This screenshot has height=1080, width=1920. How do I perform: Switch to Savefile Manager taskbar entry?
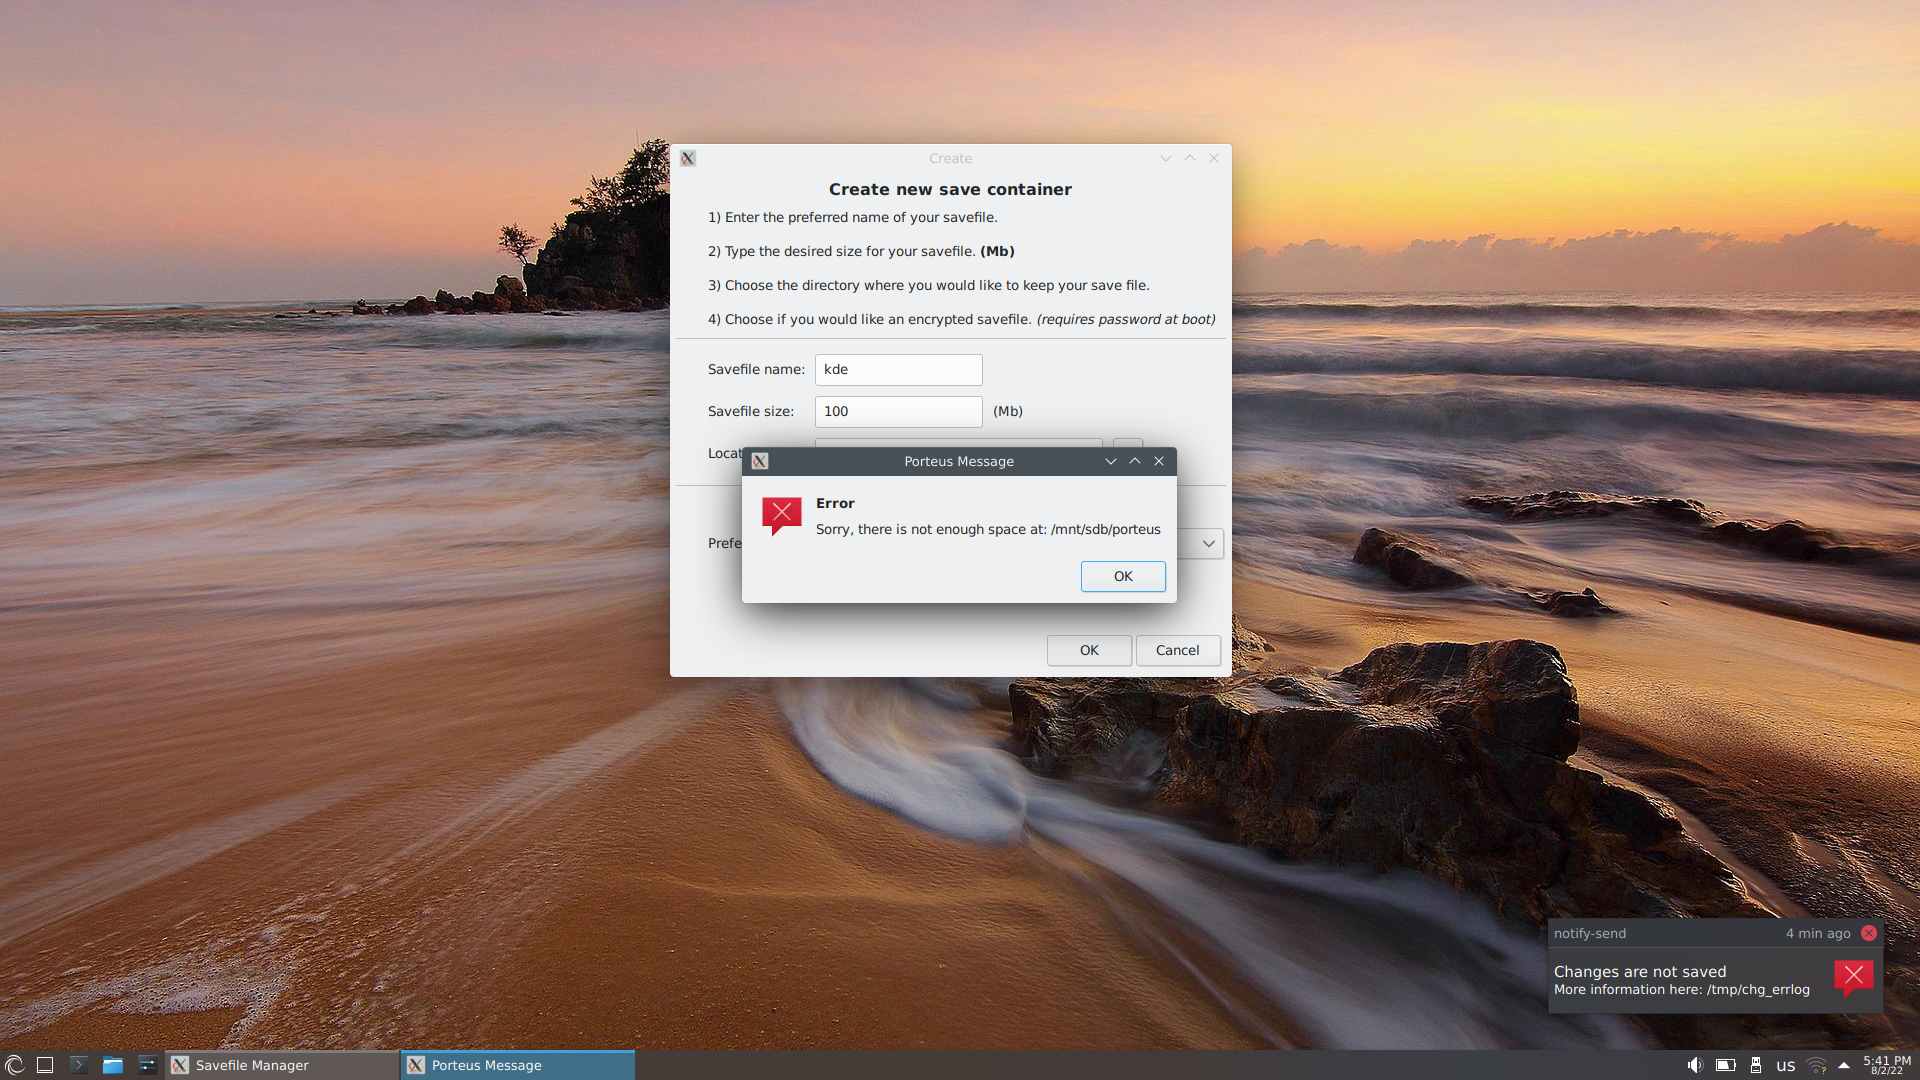281,1065
